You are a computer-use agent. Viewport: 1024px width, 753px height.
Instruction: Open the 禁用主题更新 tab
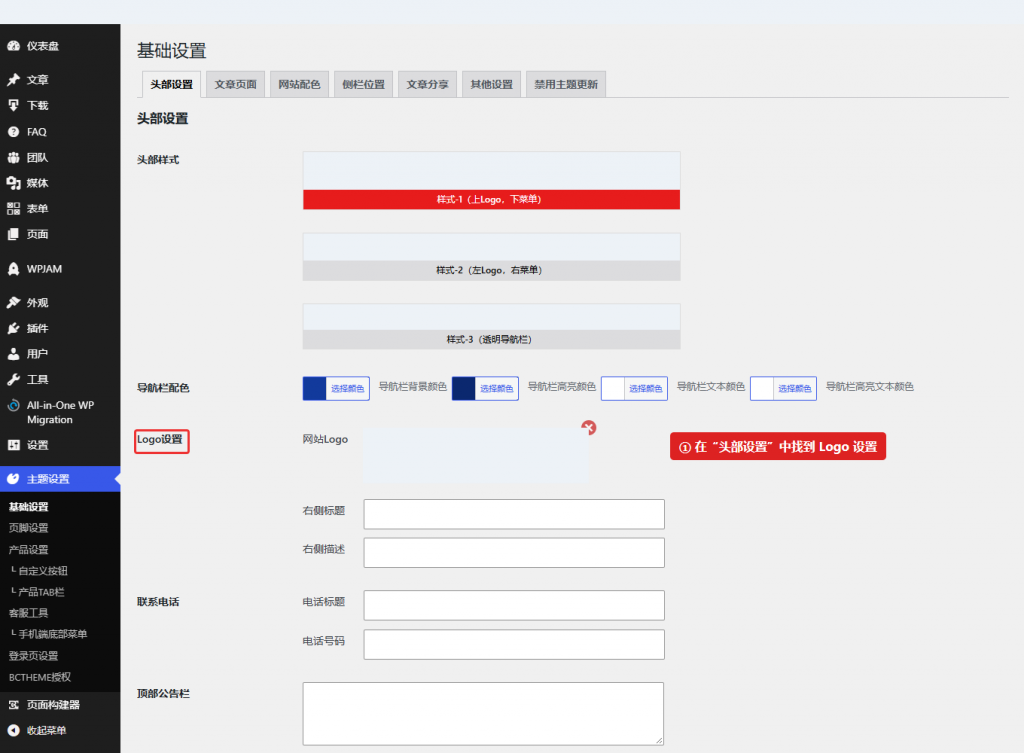click(566, 84)
